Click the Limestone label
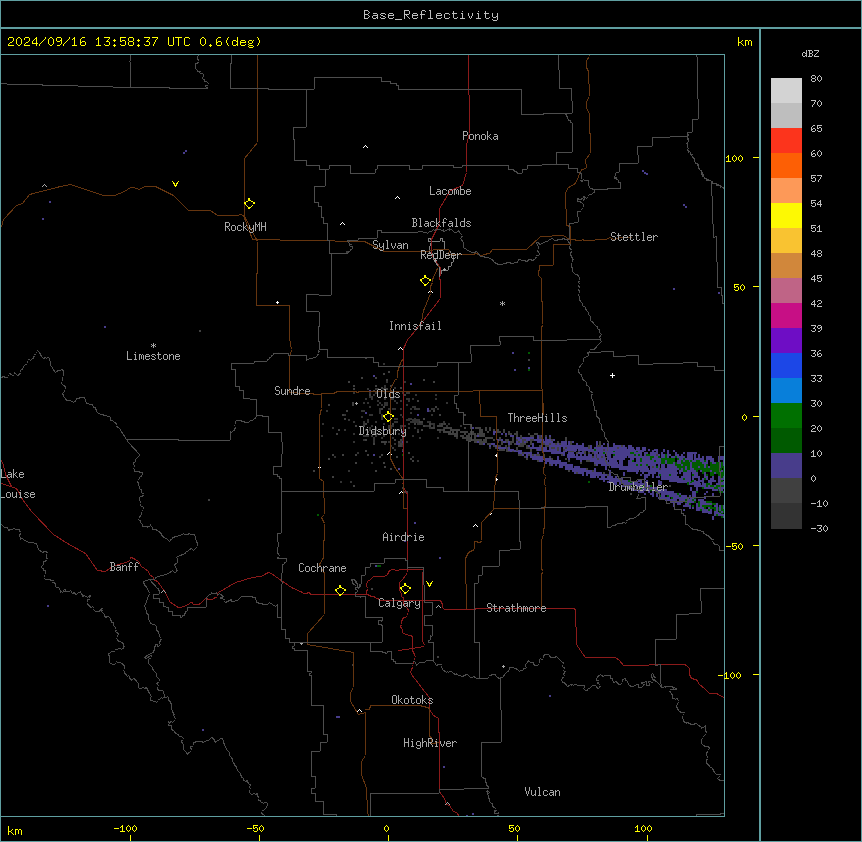This screenshot has width=862, height=842. coord(153,356)
